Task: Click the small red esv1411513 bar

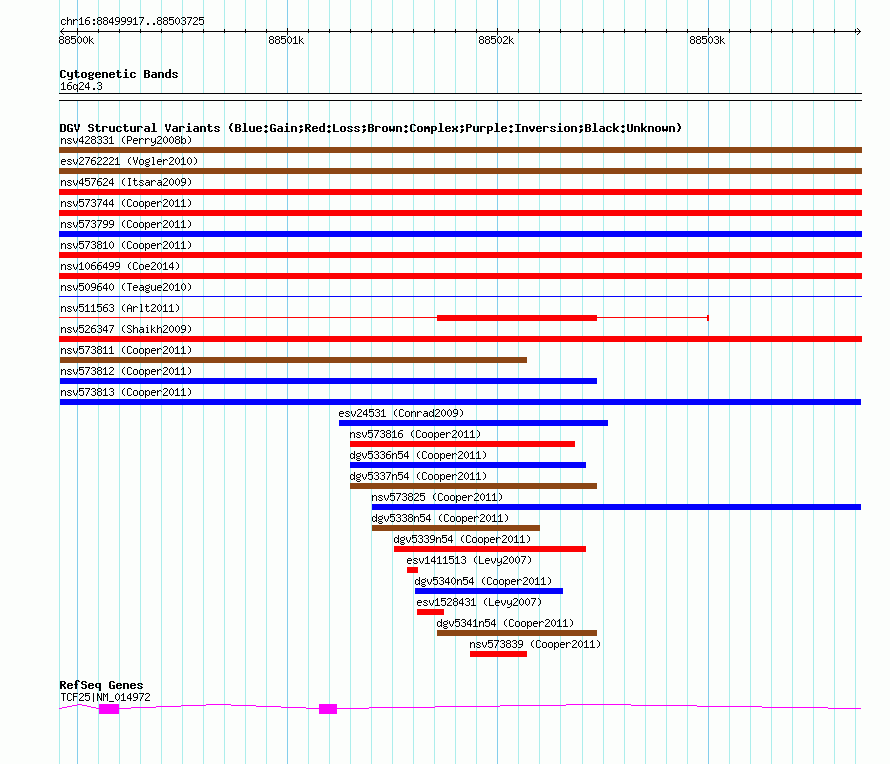Action: click(413, 570)
